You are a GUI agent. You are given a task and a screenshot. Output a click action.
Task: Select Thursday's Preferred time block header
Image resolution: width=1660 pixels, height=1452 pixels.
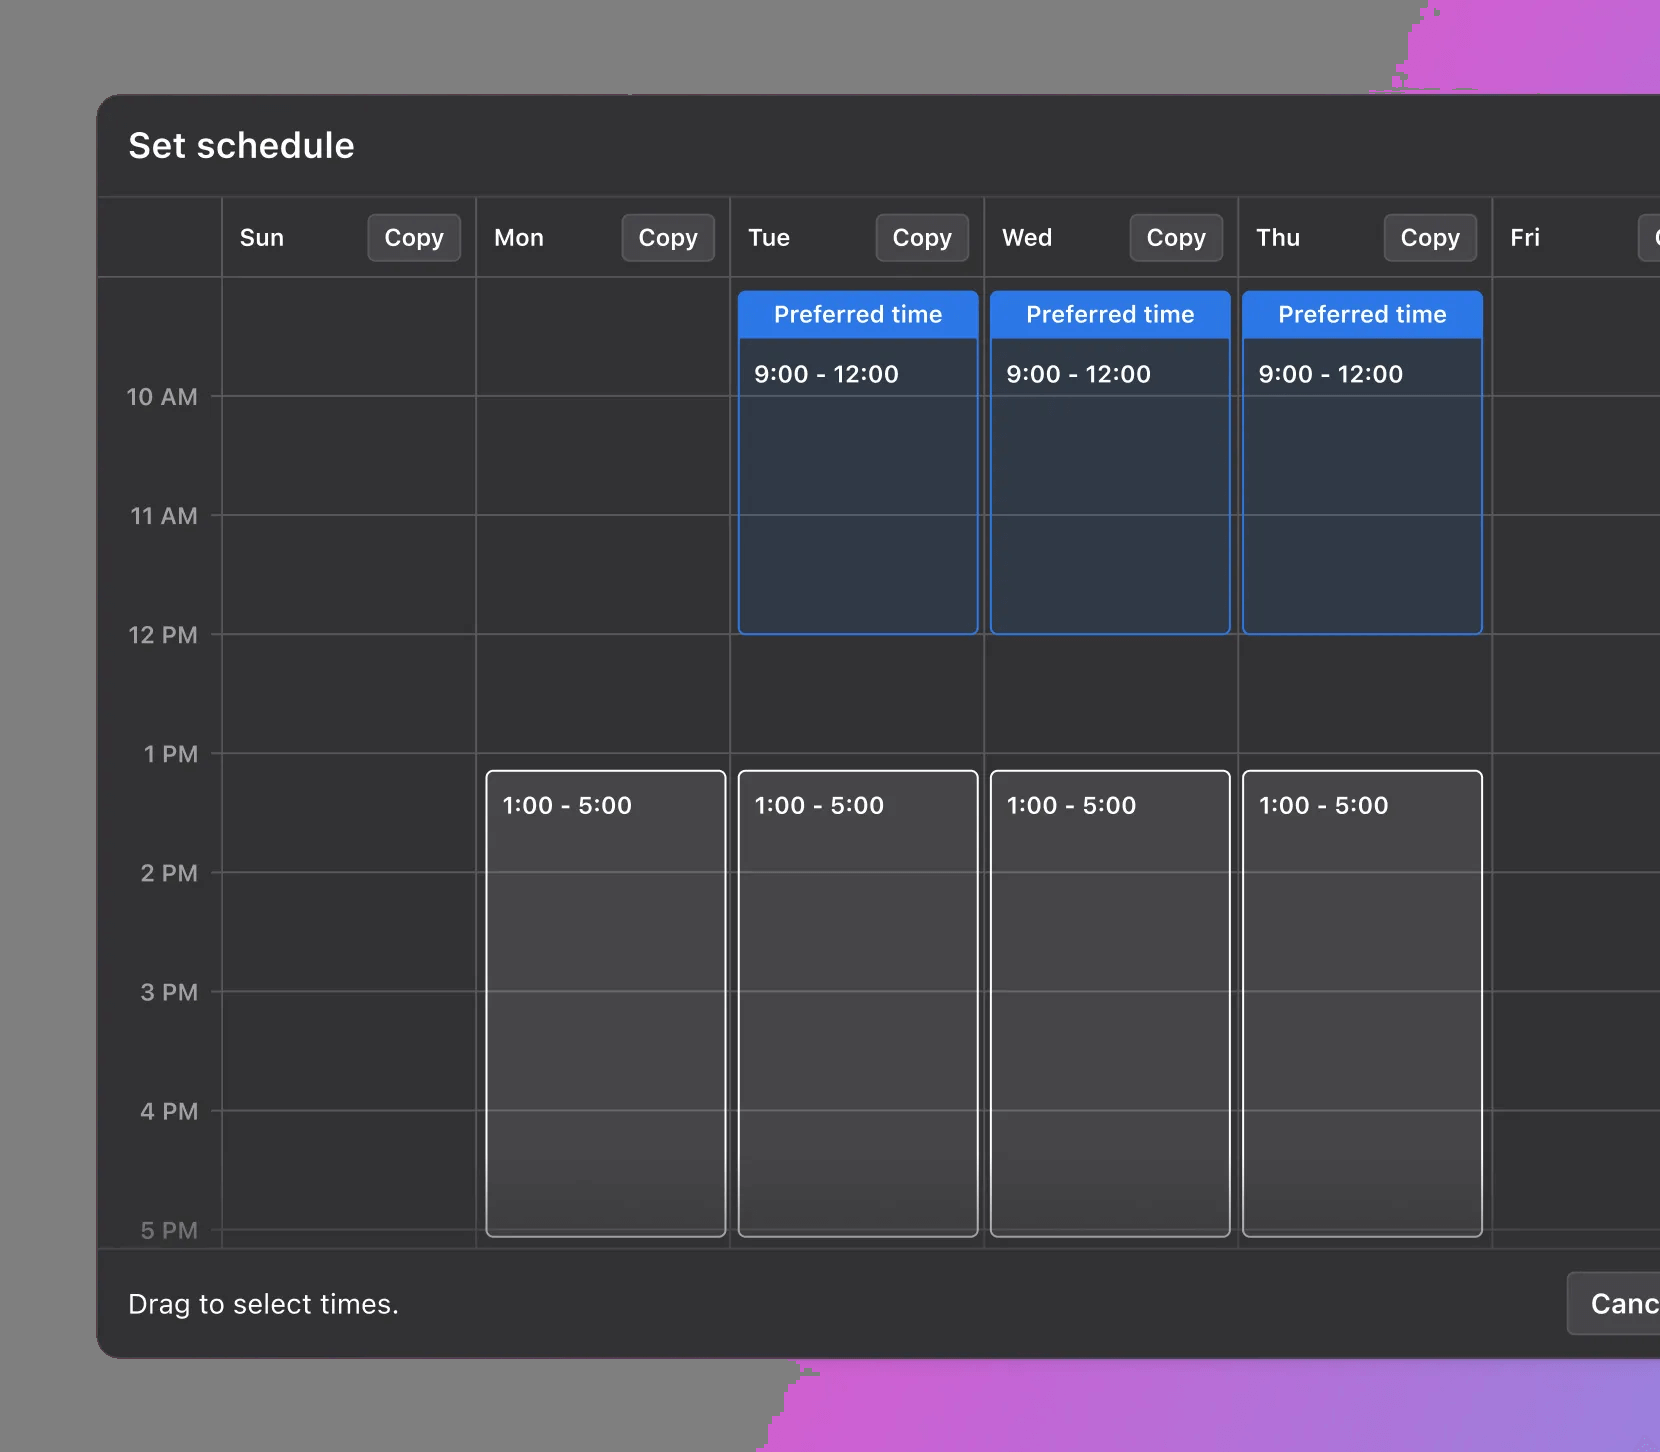click(1361, 315)
